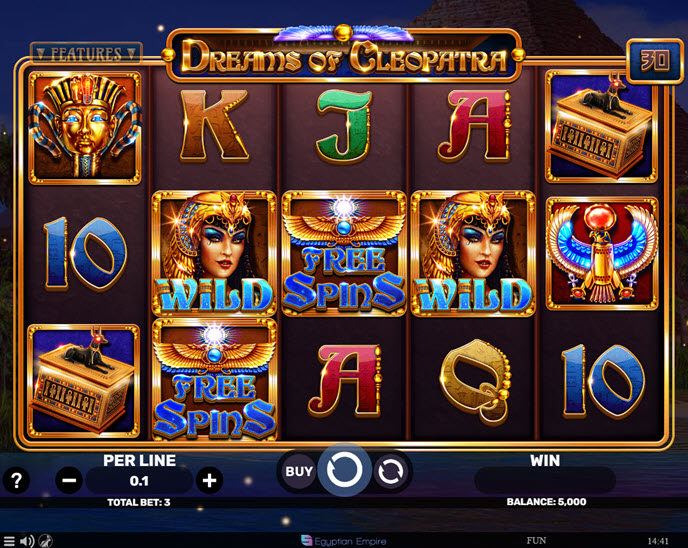Mute the game sound
Viewport: 688px width, 548px height.
(27, 541)
